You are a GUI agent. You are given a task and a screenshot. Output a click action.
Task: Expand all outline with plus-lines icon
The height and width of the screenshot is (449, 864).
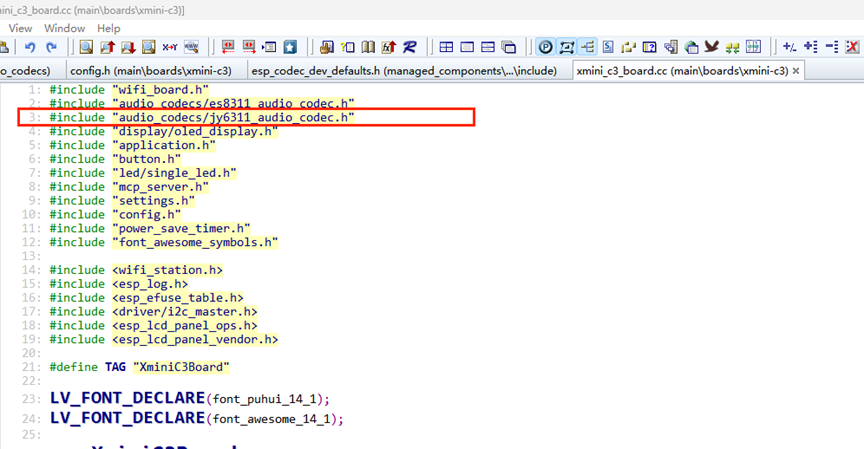point(811,47)
